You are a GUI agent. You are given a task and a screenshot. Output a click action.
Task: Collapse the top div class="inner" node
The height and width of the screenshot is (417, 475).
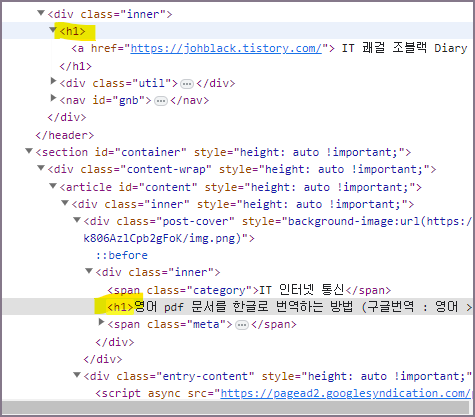coord(41,13)
